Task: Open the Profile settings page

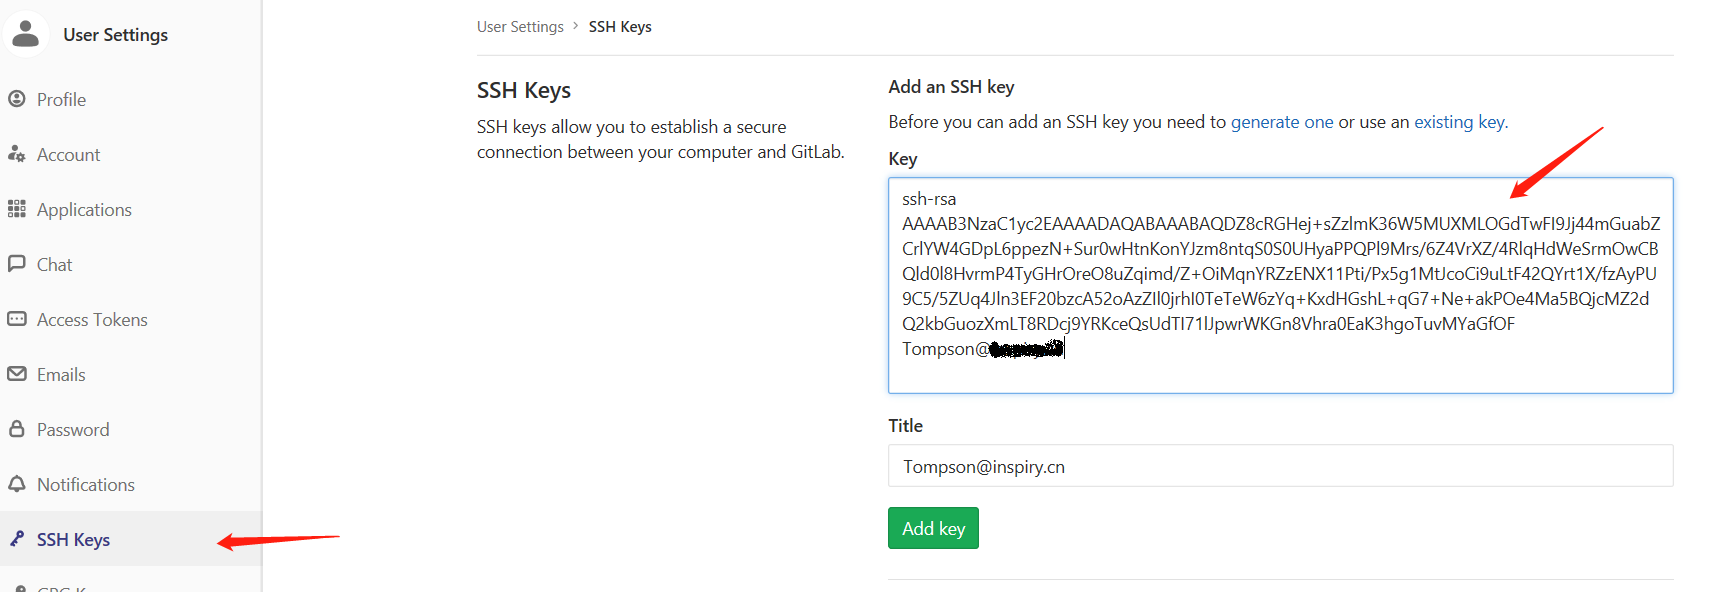Action: tap(61, 100)
